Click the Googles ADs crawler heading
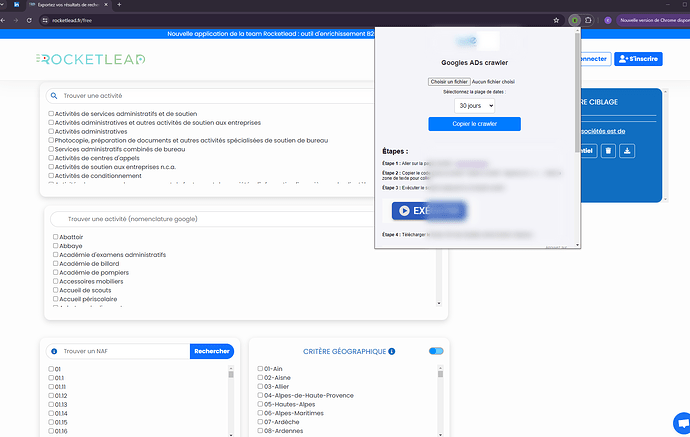 (x=474, y=63)
